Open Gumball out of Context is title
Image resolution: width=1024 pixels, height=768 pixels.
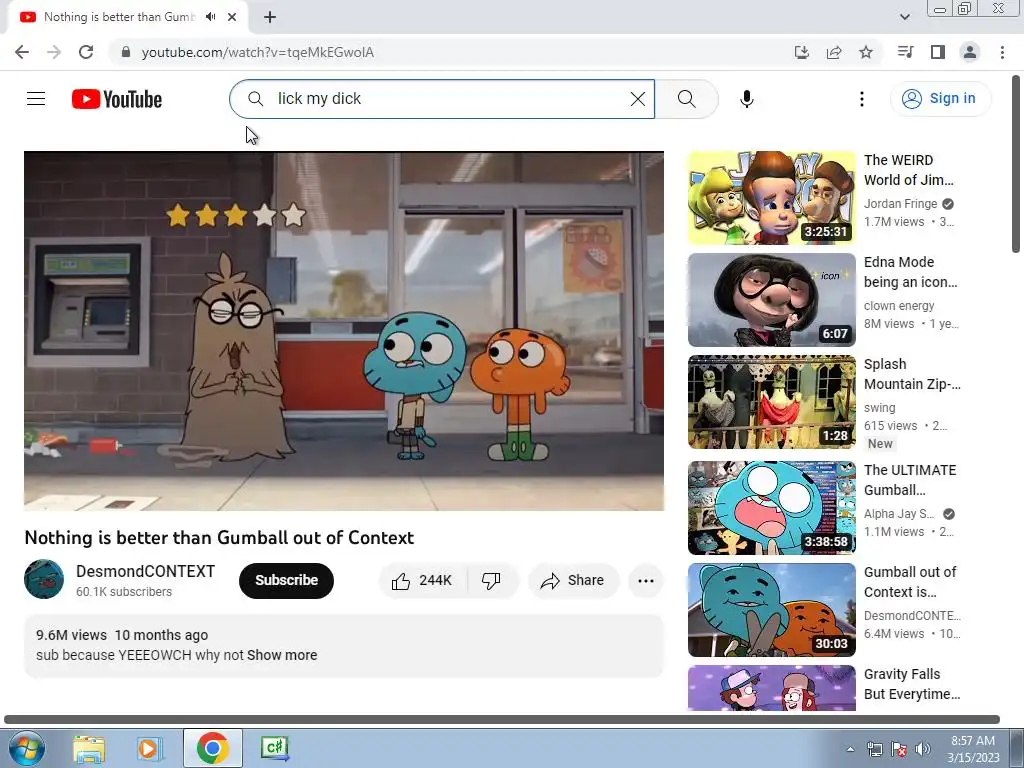910,582
